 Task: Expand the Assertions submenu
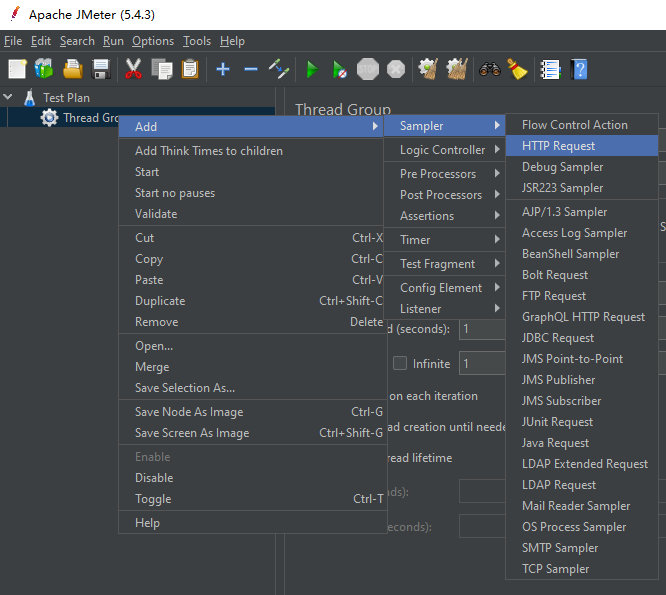(x=444, y=216)
